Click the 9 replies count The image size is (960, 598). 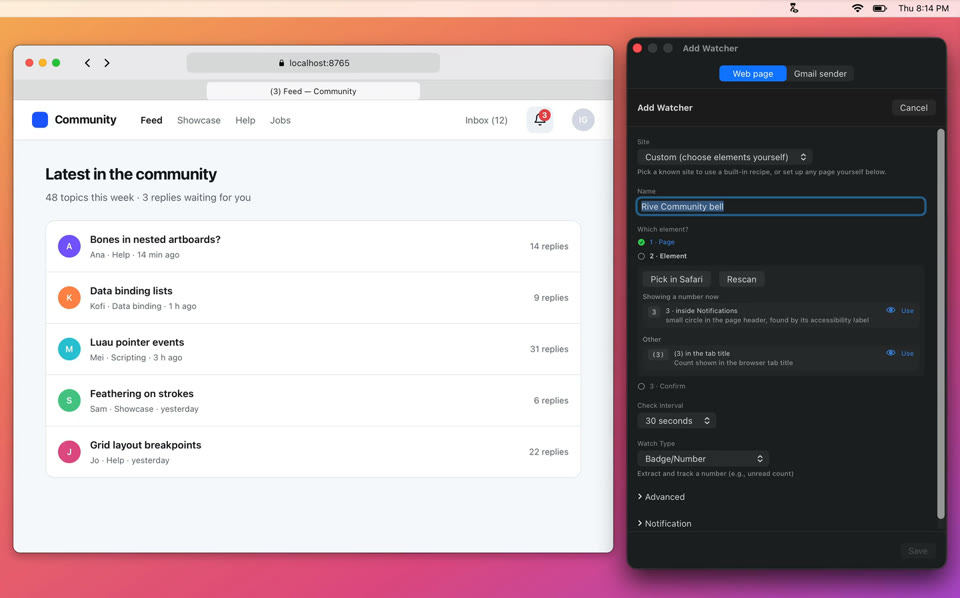pyautogui.click(x=550, y=297)
